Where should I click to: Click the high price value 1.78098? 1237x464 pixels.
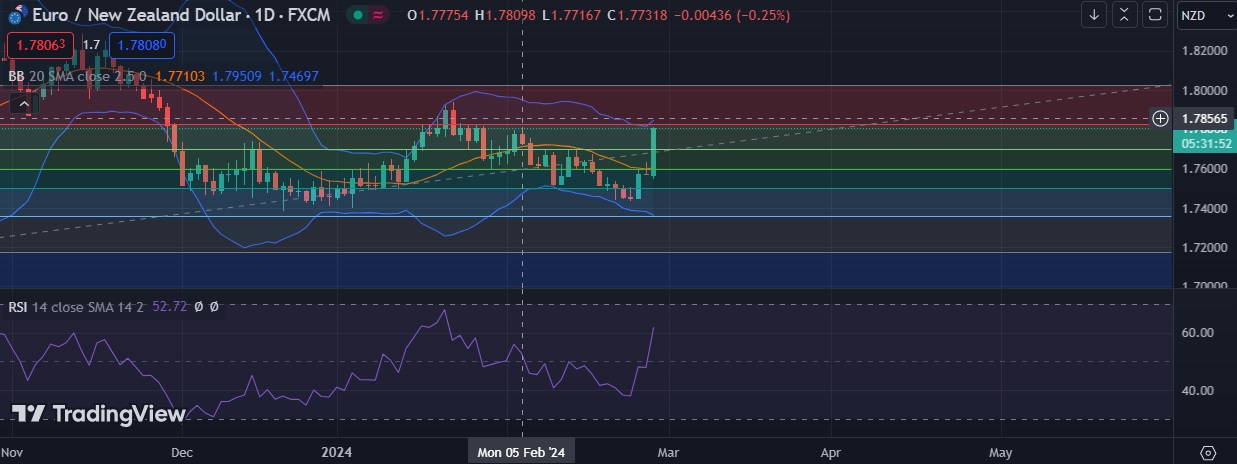510,16
